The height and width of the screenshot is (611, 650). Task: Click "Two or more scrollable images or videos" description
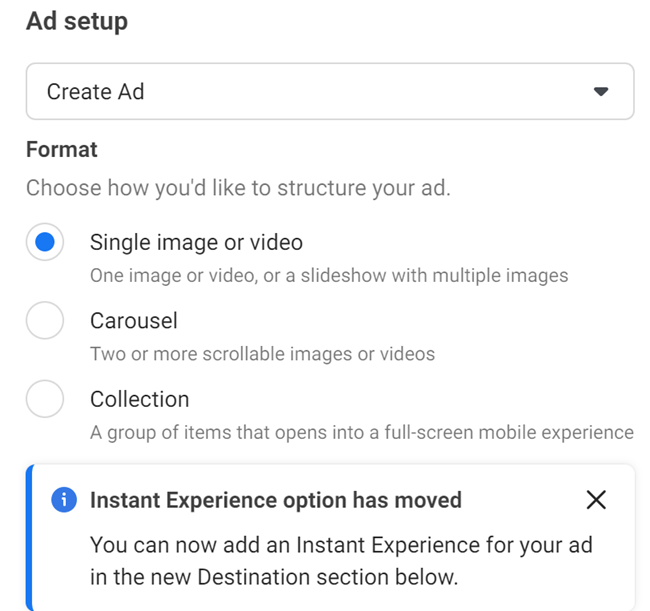262,353
